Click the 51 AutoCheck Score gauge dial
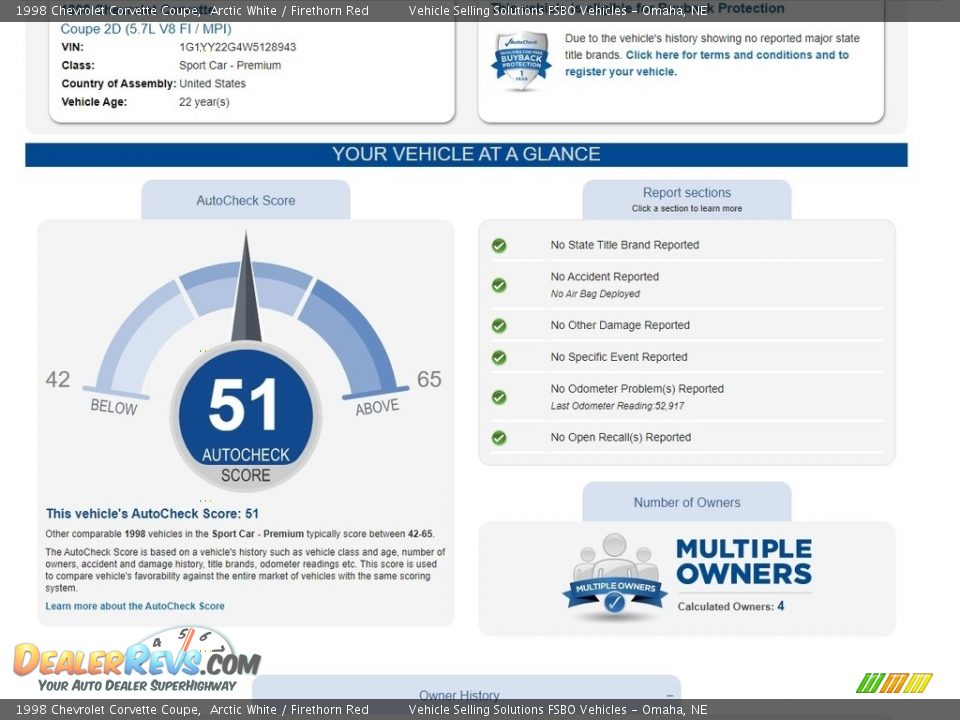 [x=246, y=418]
